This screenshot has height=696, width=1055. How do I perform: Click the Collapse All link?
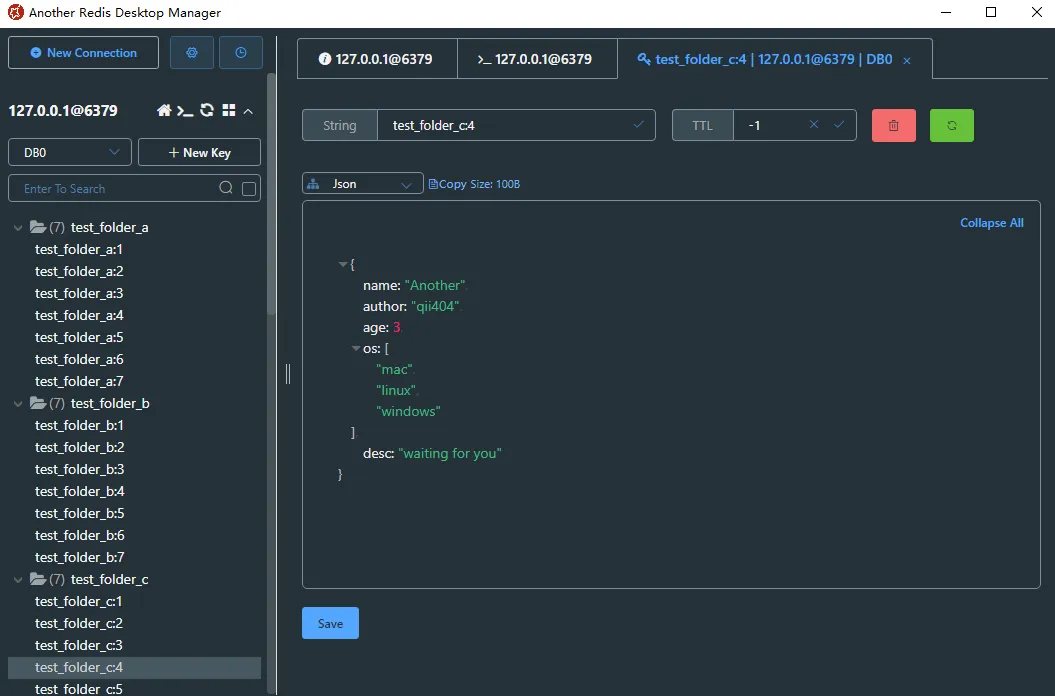pyautogui.click(x=991, y=223)
